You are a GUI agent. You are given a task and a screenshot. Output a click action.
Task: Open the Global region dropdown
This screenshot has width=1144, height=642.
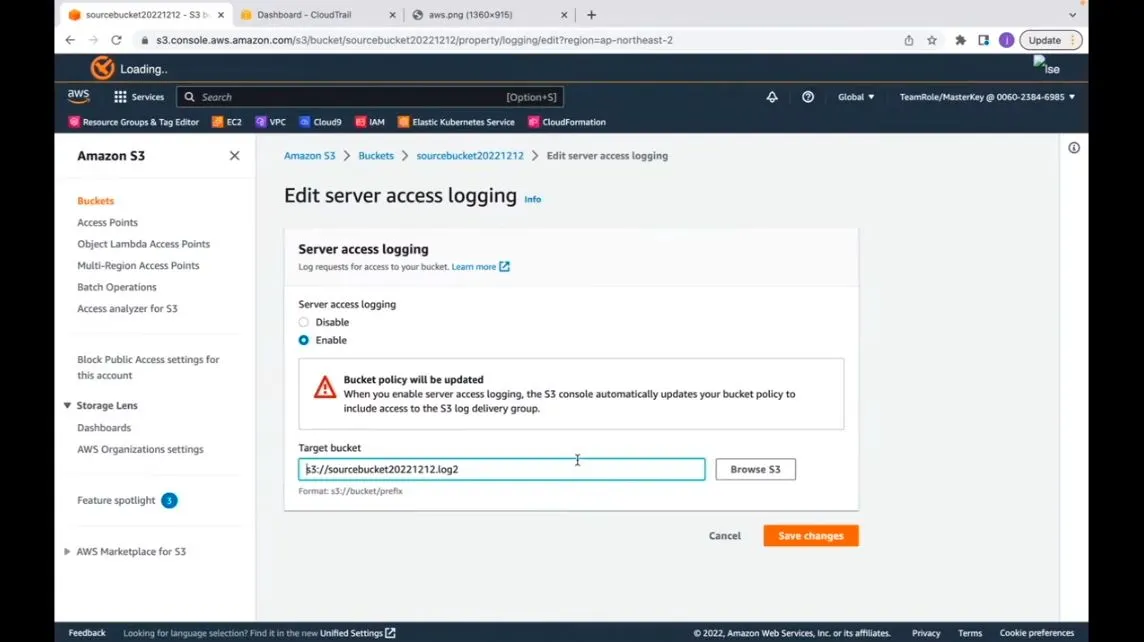click(x=856, y=97)
